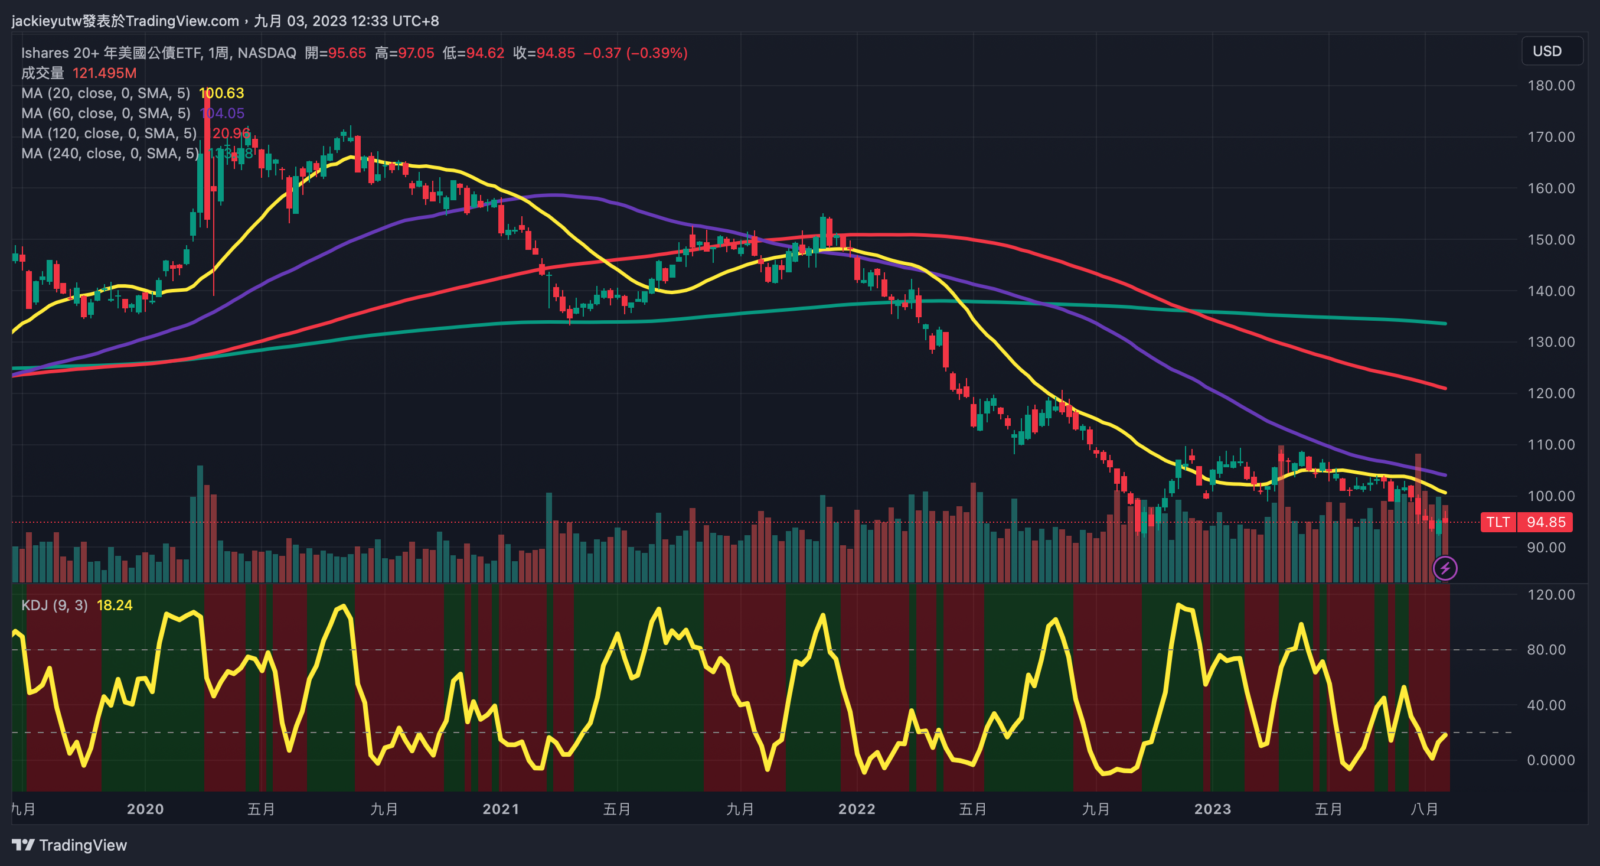Click the 94.85 last price label
1600x866 pixels.
tap(1546, 522)
